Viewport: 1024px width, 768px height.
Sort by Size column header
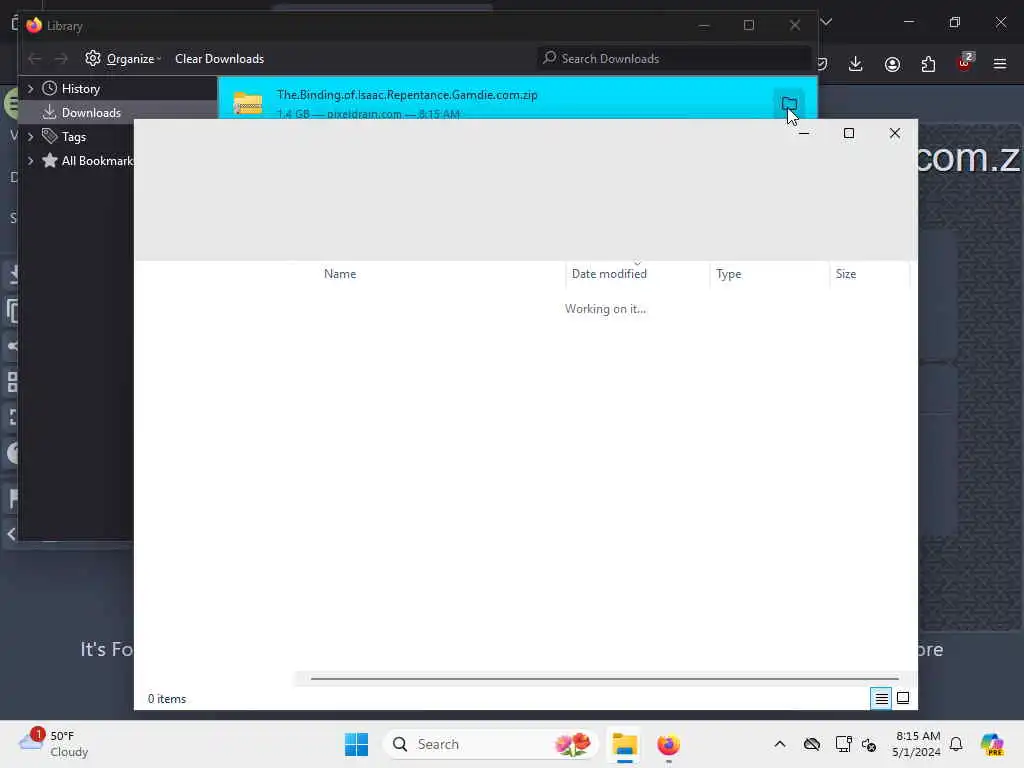tap(846, 274)
